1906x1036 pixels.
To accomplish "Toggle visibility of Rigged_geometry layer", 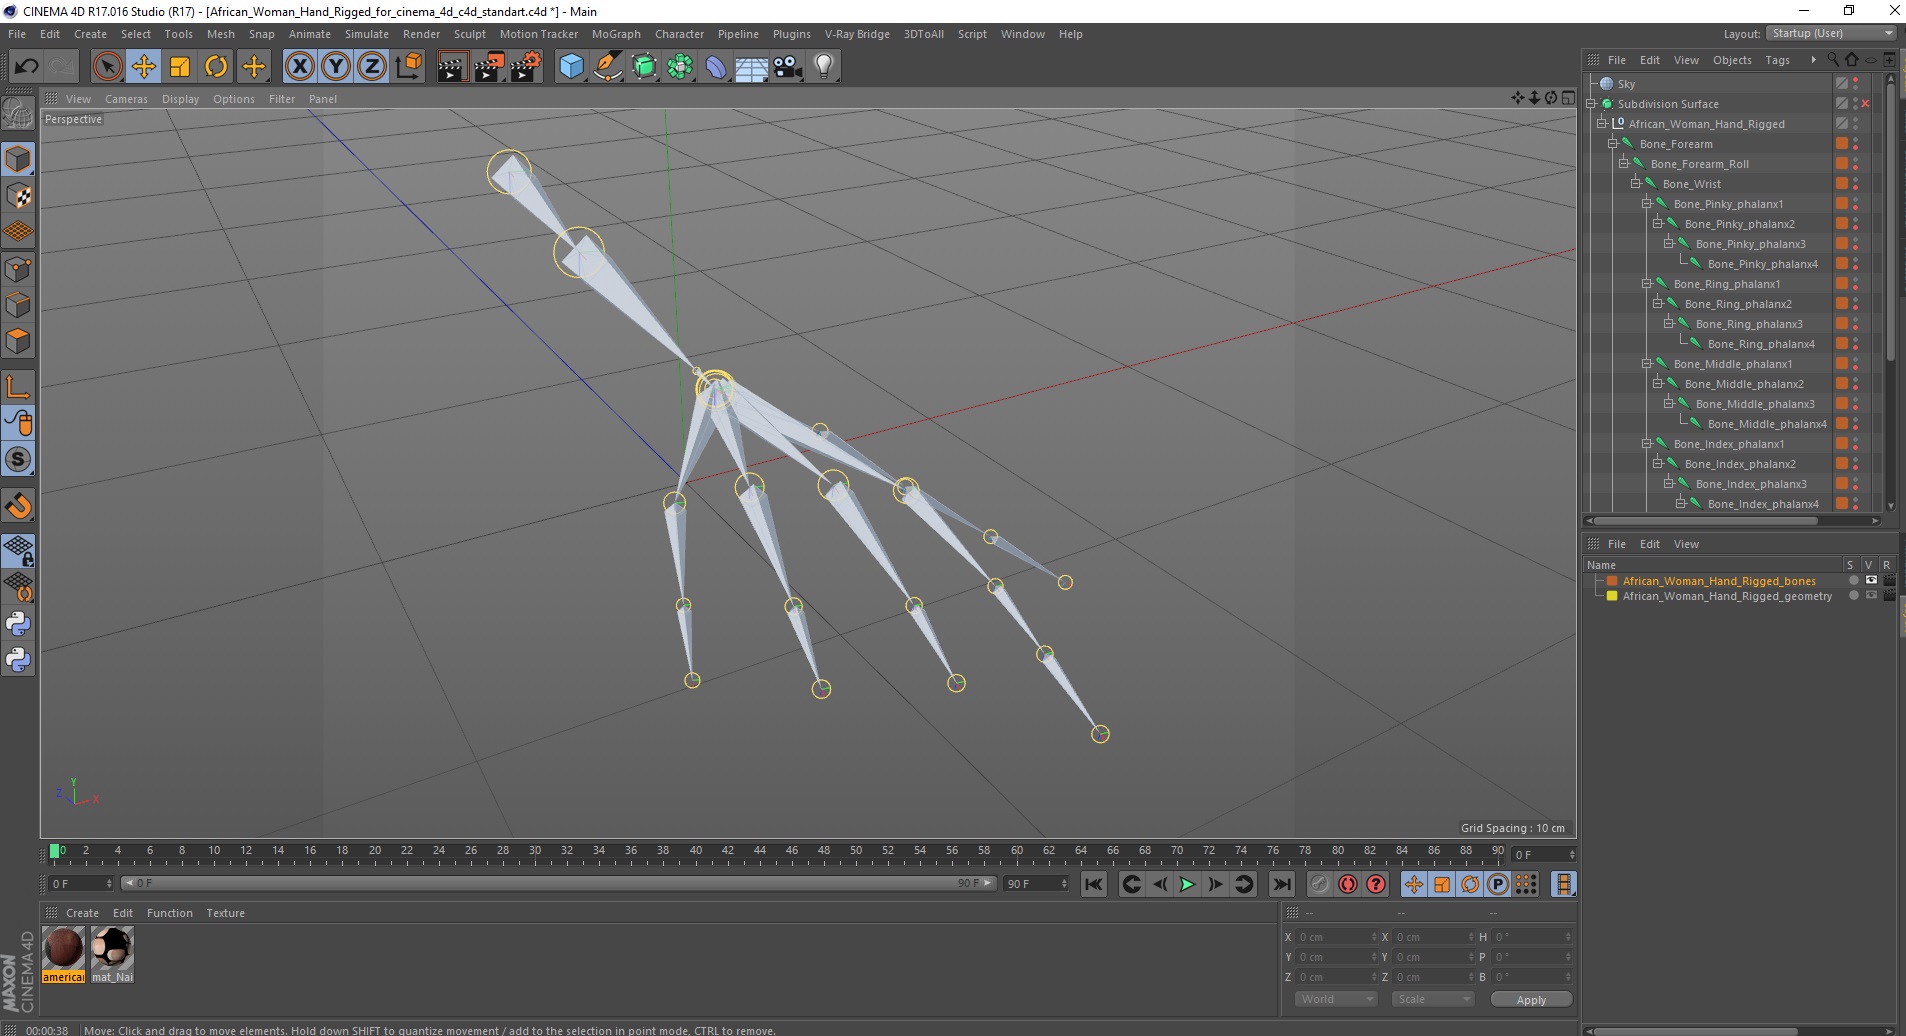I will coord(1871,596).
